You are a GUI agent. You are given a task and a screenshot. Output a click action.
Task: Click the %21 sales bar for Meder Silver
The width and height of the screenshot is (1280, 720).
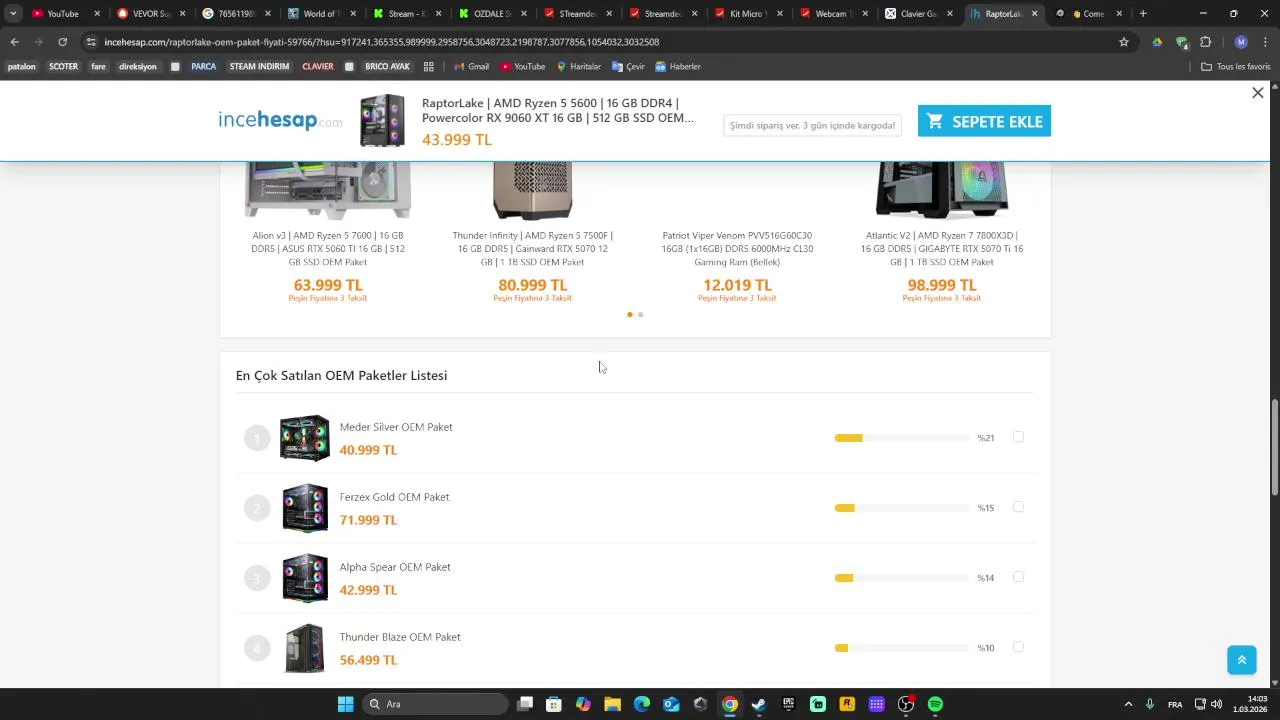902,438
